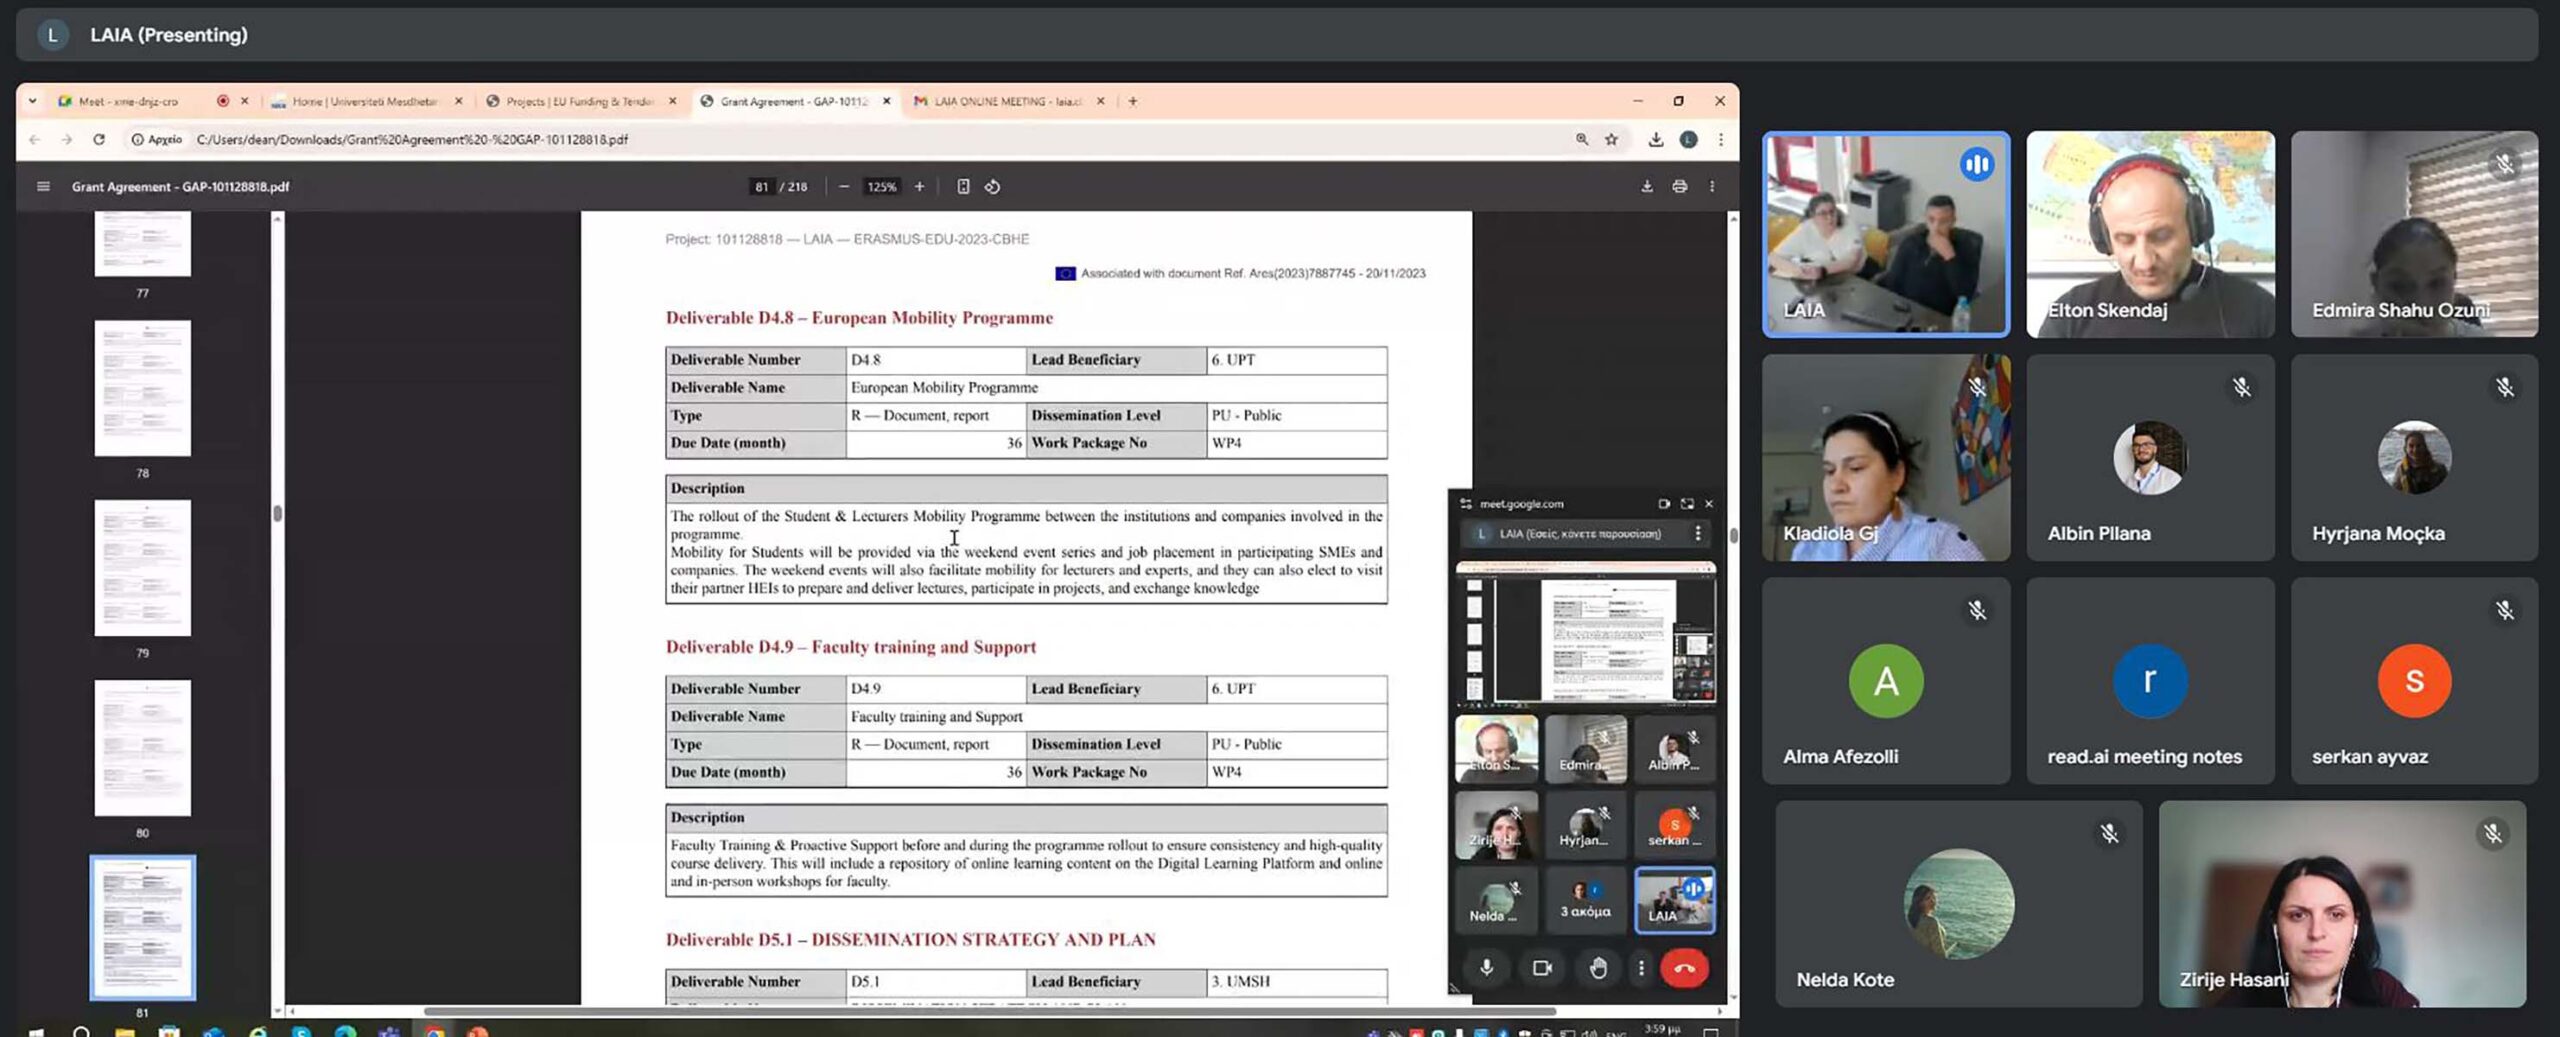Go back in the browser
This screenshot has width=2560, height=1037.
pyautogui.click(x=35, y=139)
